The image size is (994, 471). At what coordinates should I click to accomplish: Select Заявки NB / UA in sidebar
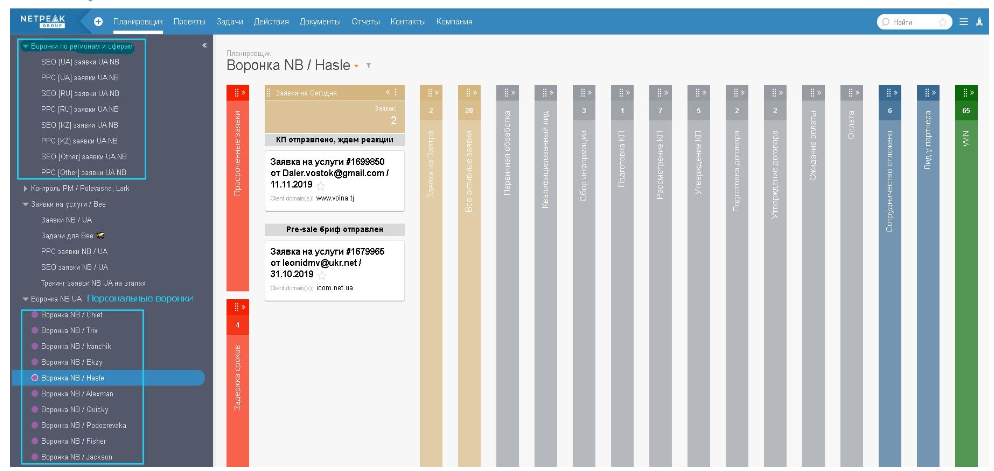tap(67, 220)
